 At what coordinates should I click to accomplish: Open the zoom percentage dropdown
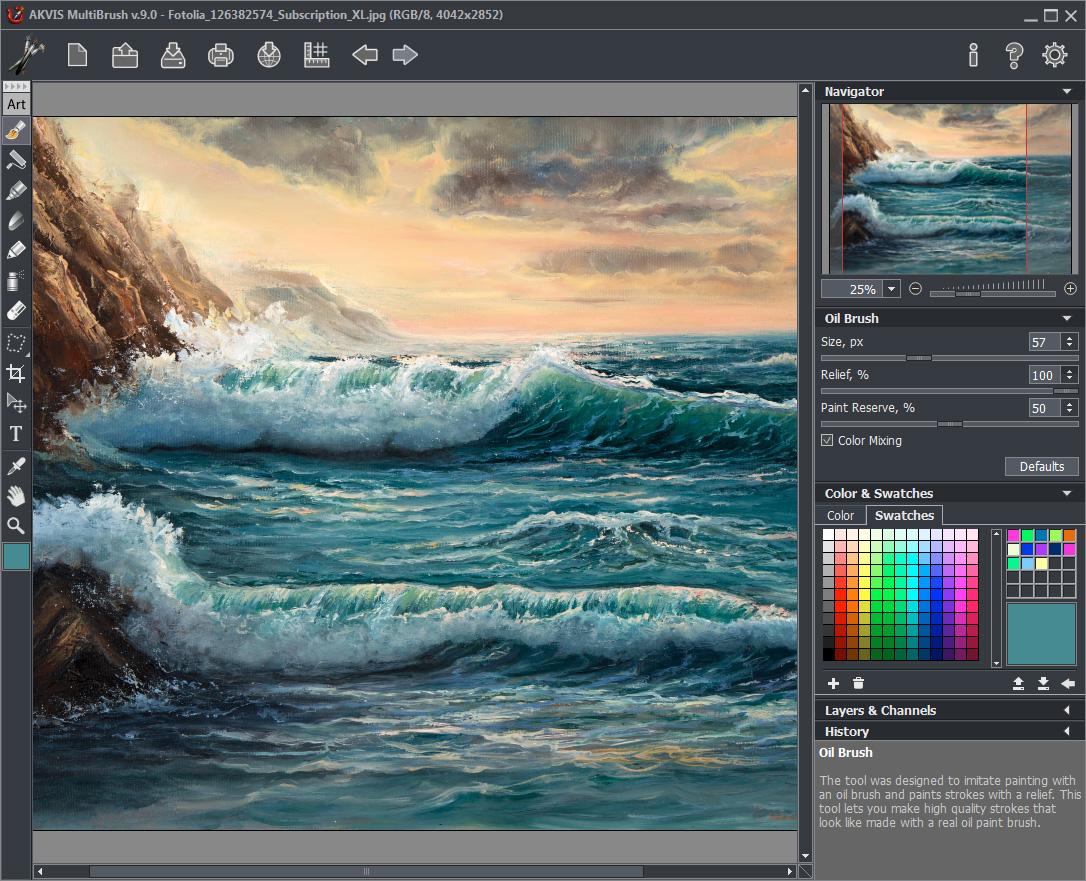(892, 289)
